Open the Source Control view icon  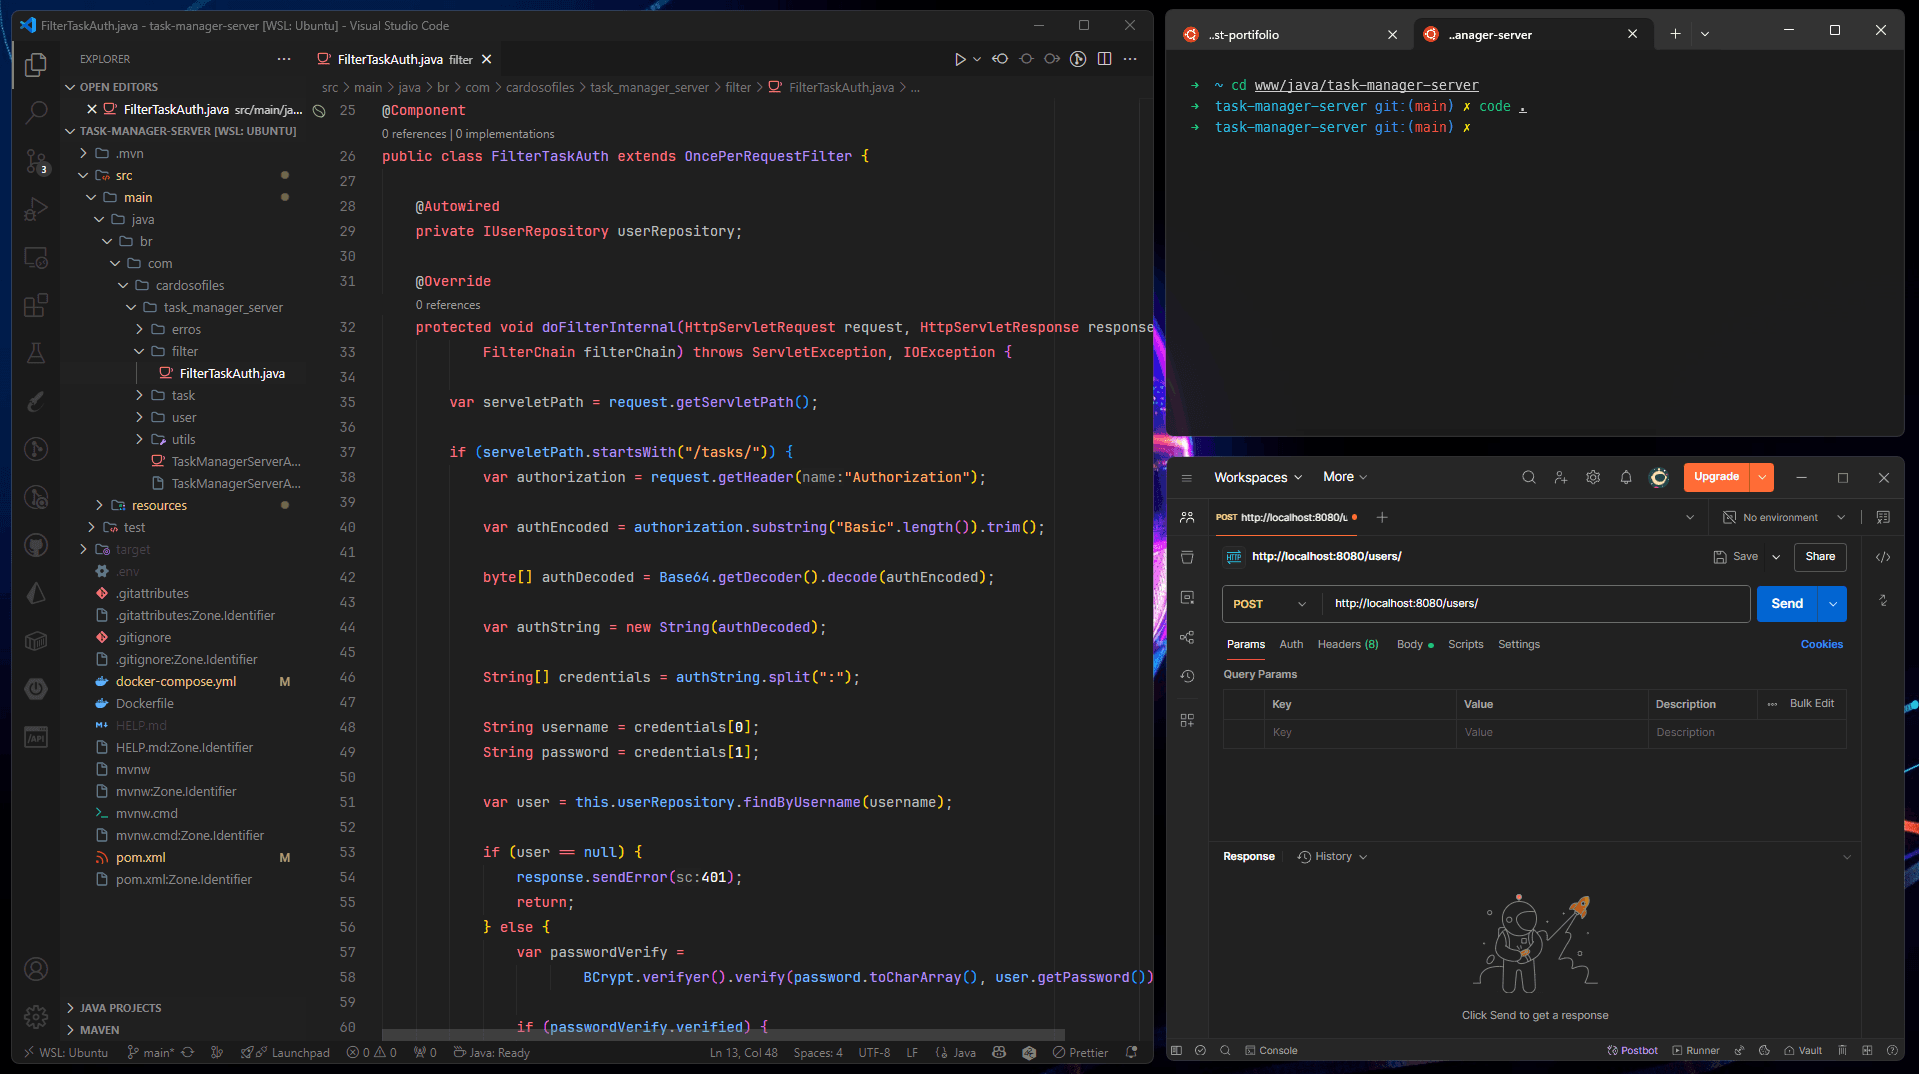(36, 160)
